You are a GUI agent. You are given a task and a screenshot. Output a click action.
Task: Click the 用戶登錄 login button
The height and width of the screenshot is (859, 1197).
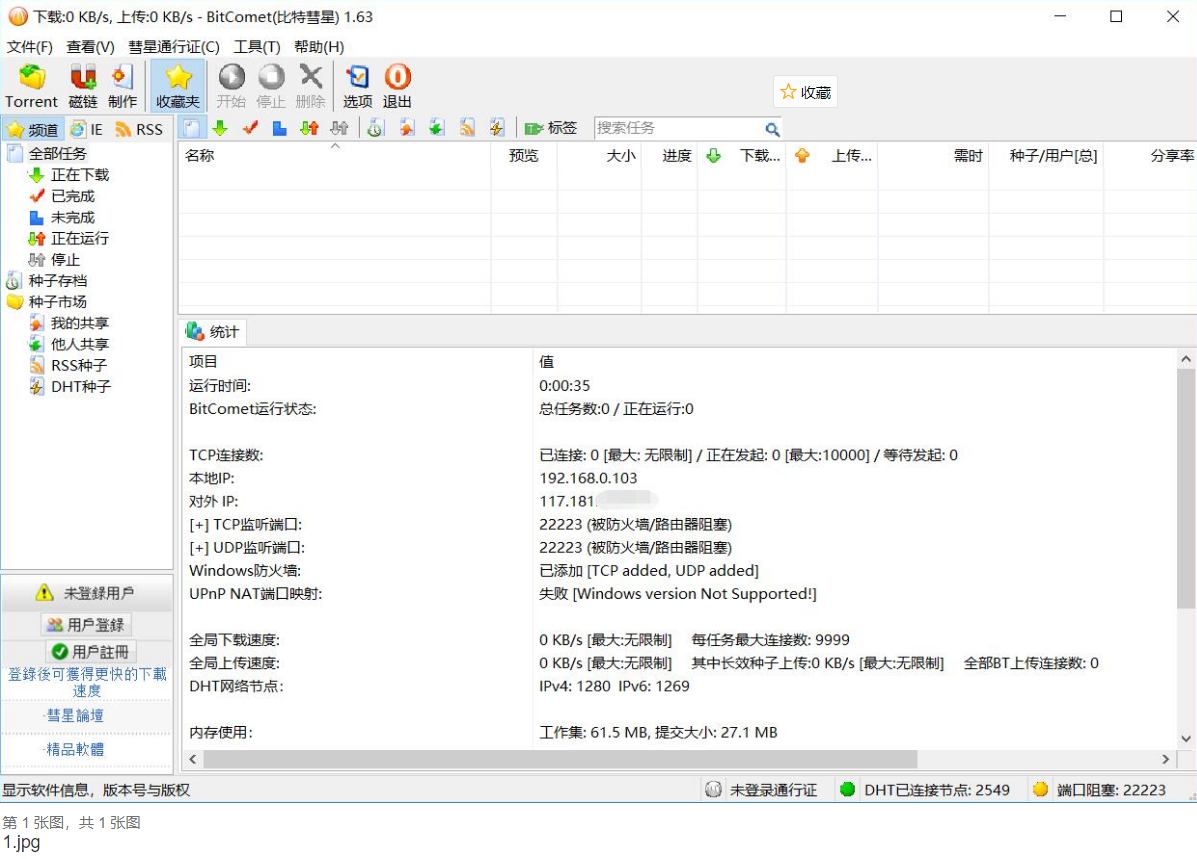click(86, 625)
